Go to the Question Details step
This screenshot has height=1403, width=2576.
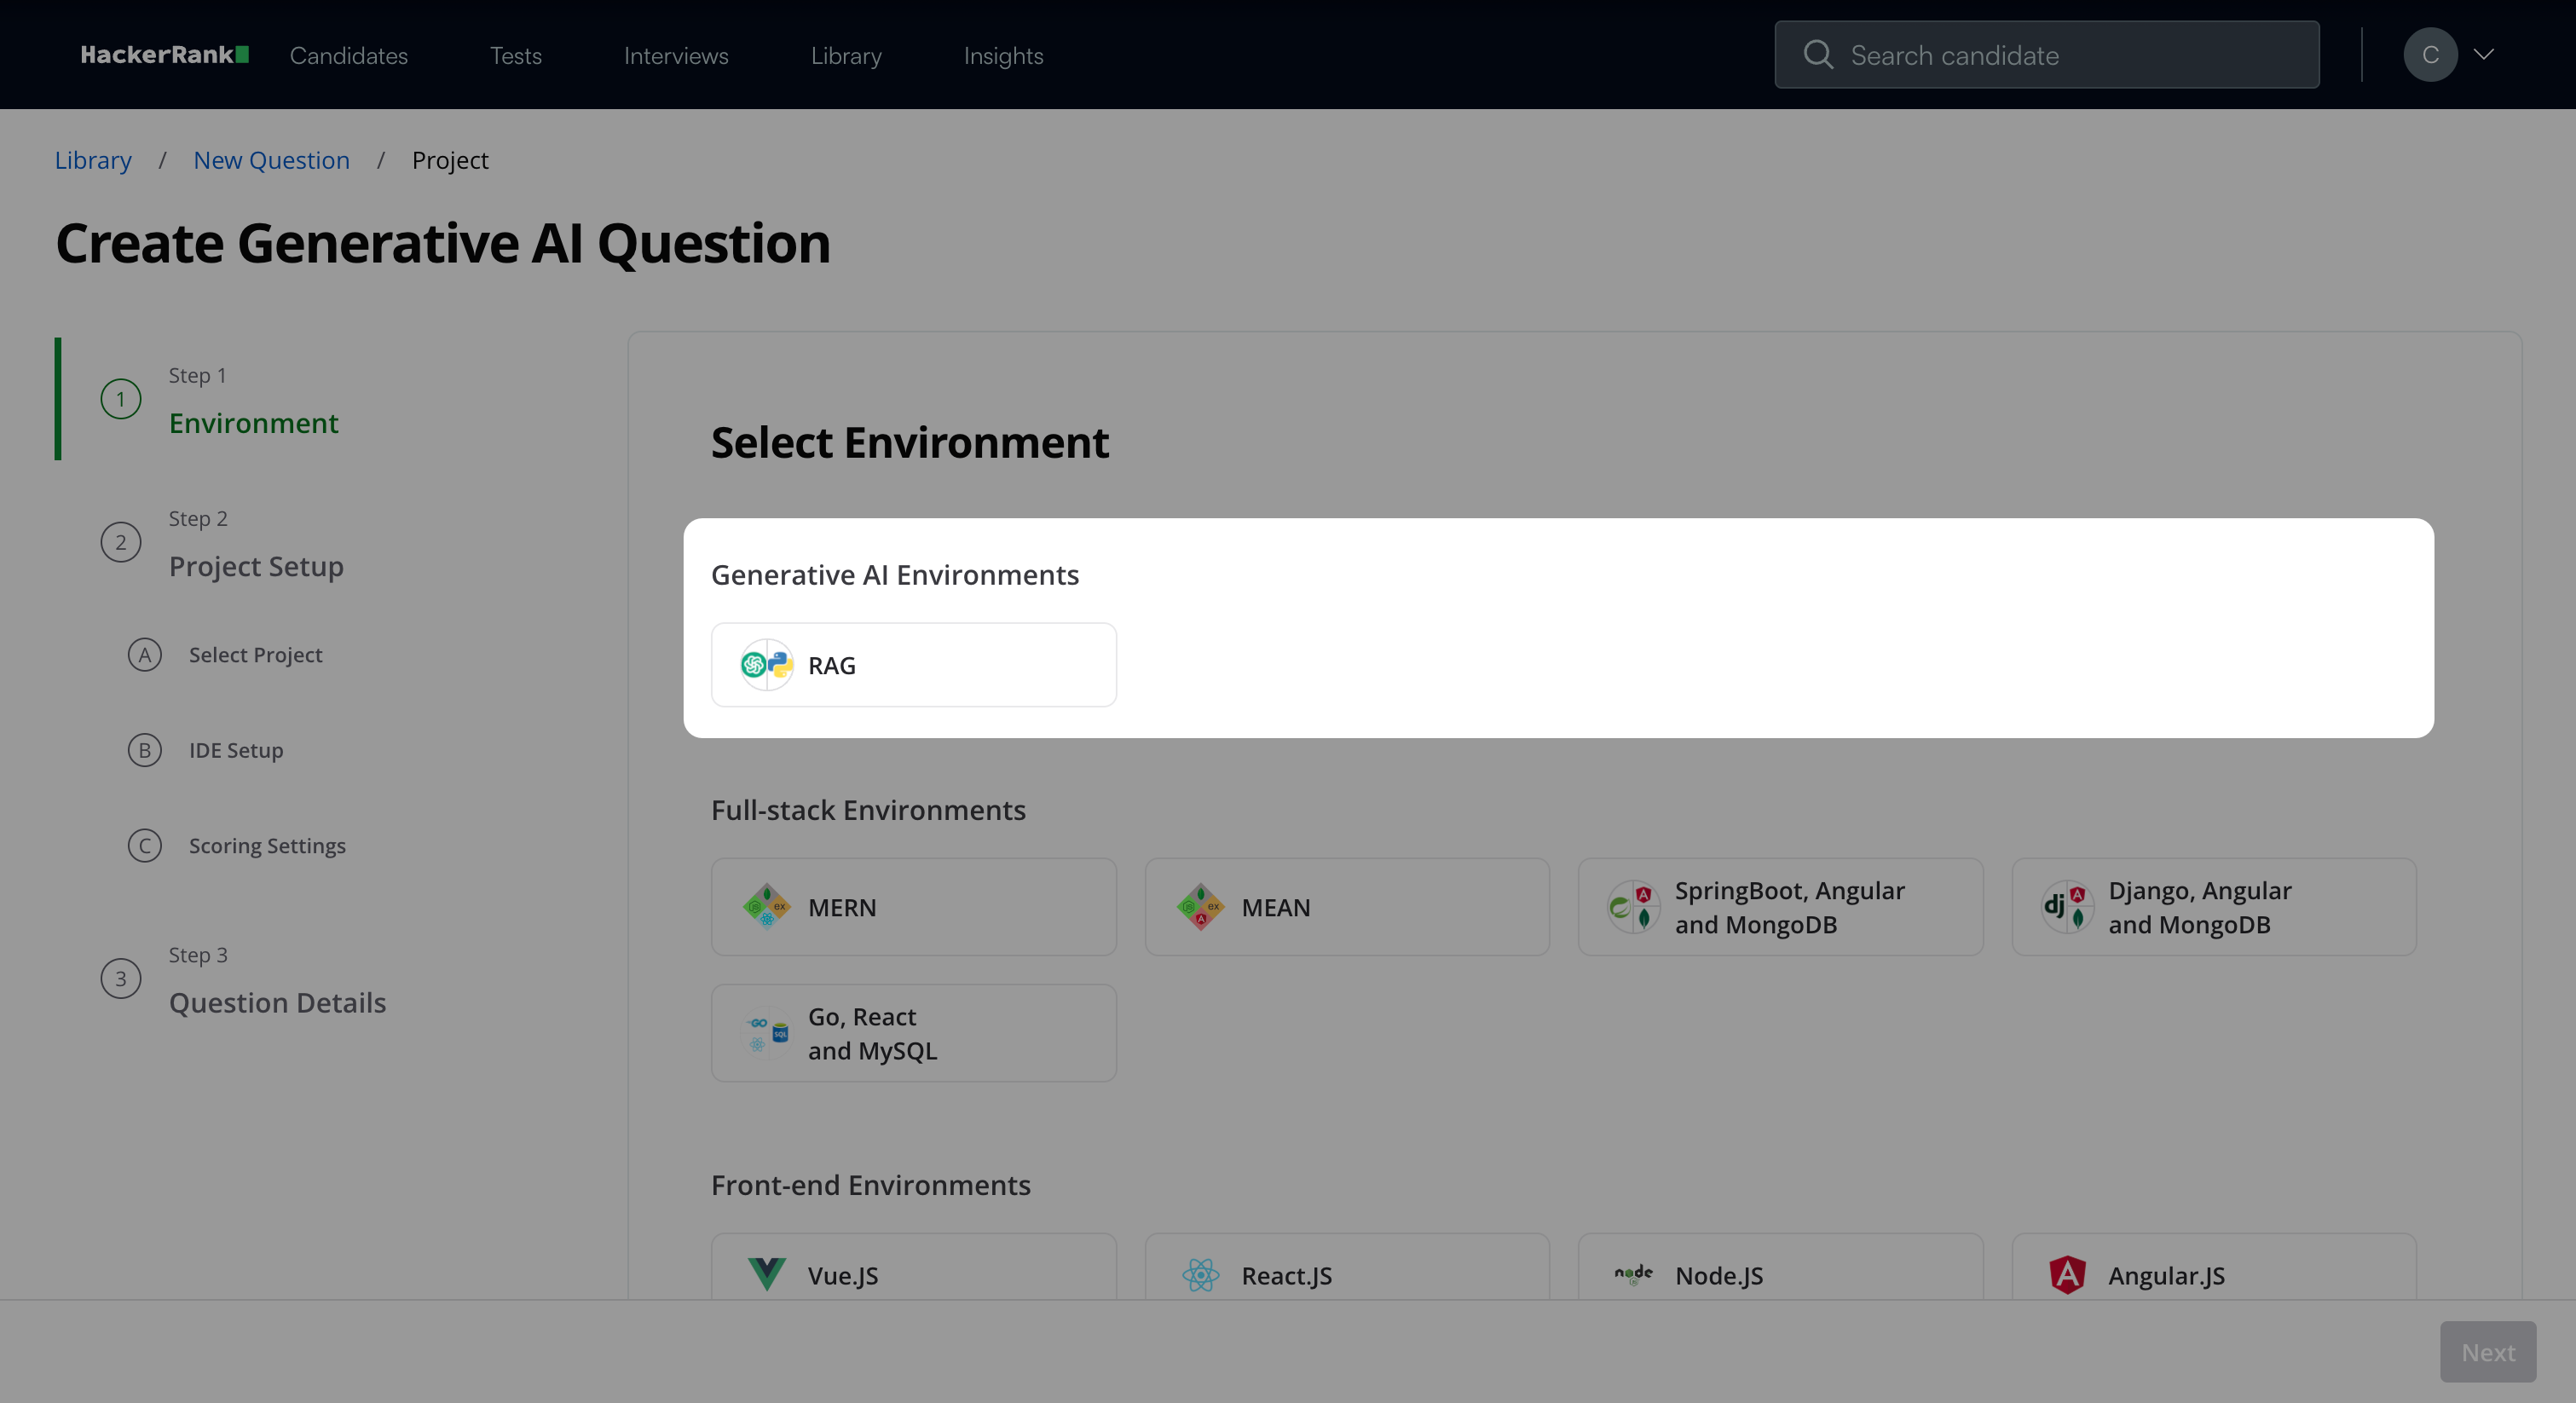(x=277, y=1003)
